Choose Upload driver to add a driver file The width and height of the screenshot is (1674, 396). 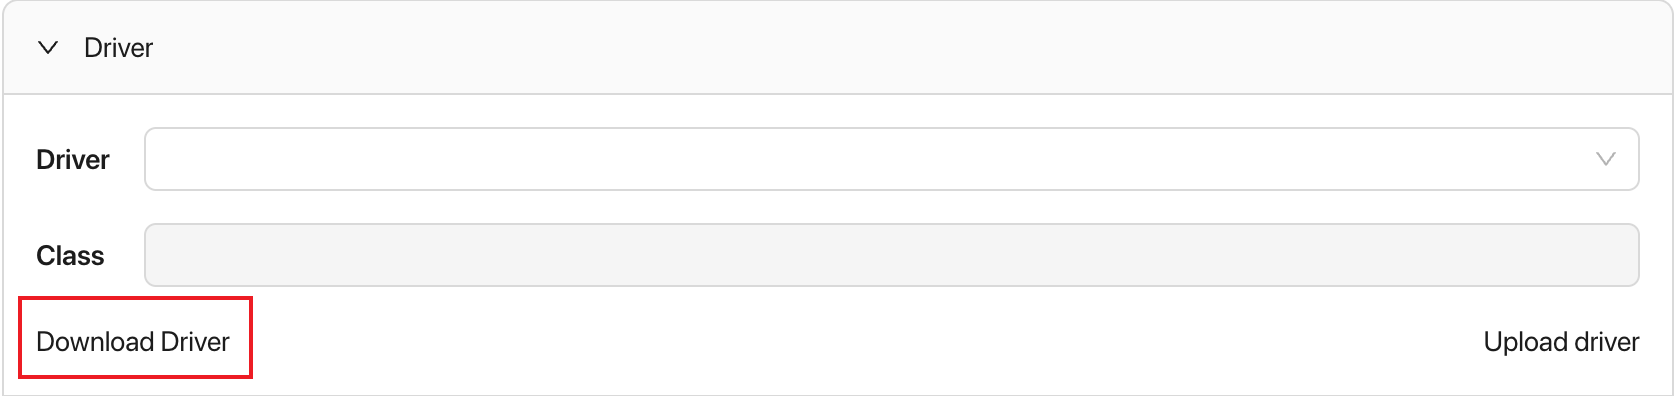(1561, 342)
